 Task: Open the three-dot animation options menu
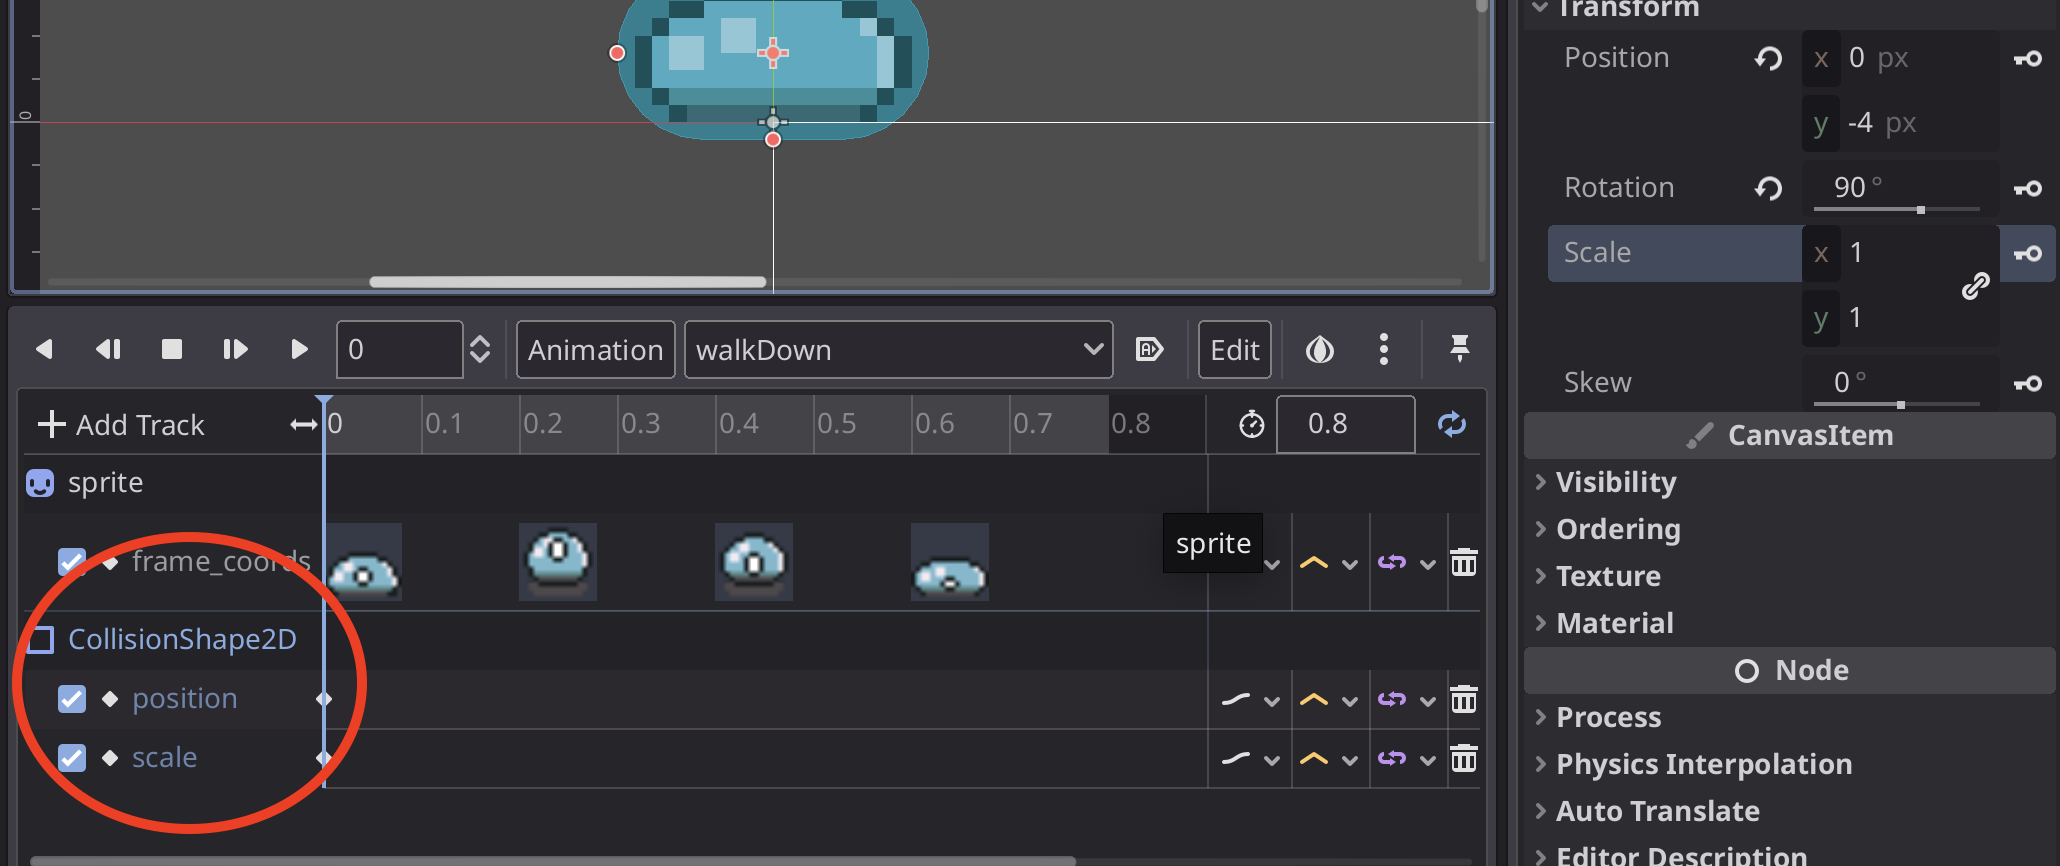click(x=1384, y=349)
